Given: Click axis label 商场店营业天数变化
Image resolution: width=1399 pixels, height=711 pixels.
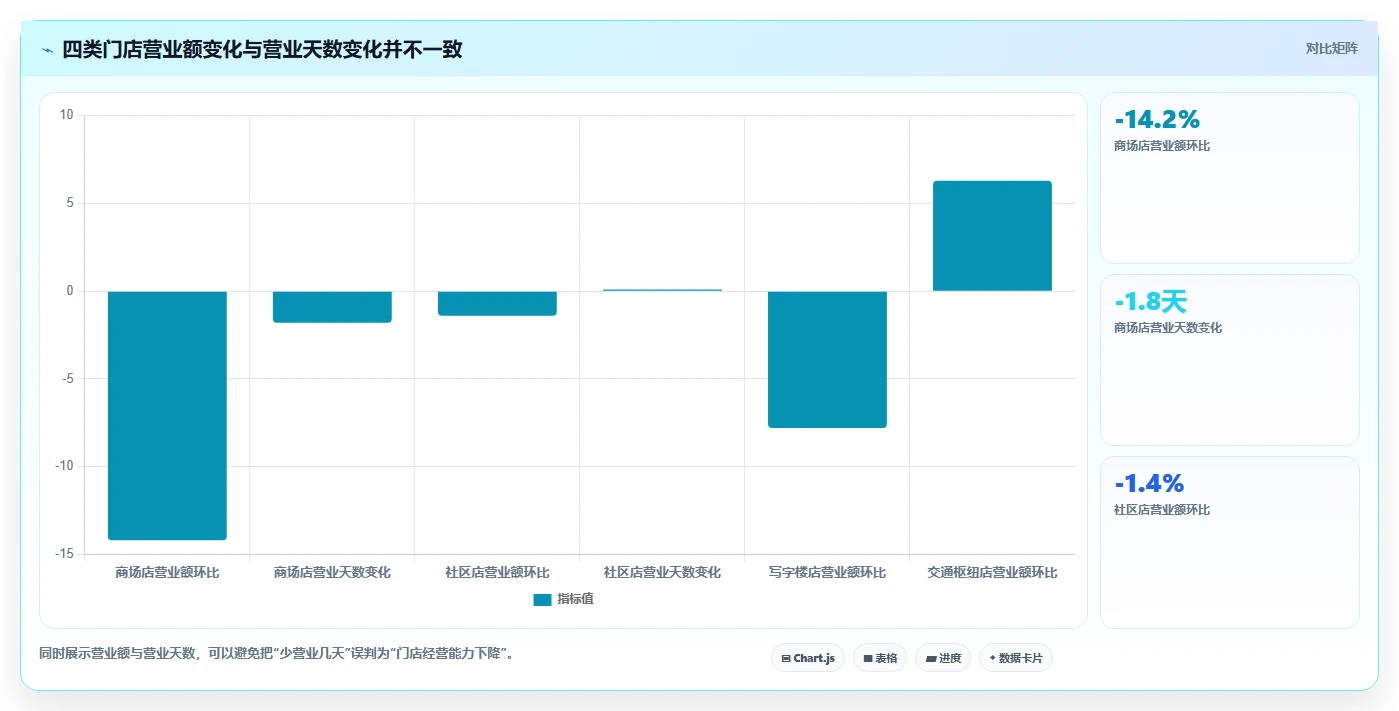Looking at the screenshot, I should tap(332, 573).
